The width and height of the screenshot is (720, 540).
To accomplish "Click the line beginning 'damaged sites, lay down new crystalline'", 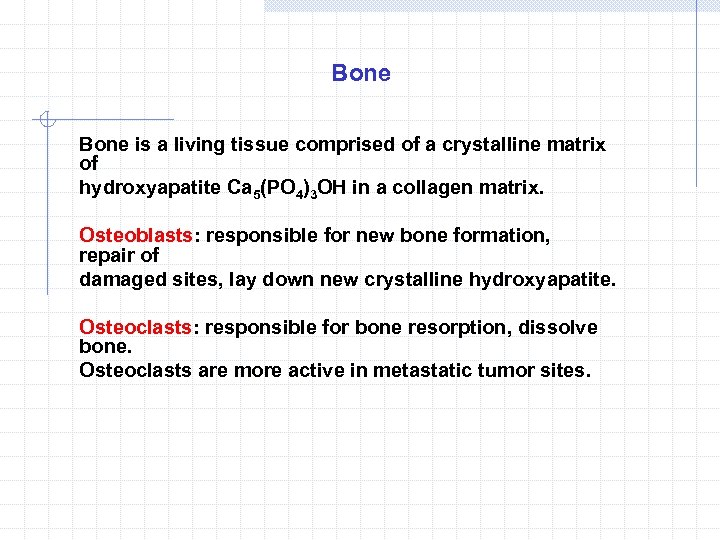I will 347,280.
